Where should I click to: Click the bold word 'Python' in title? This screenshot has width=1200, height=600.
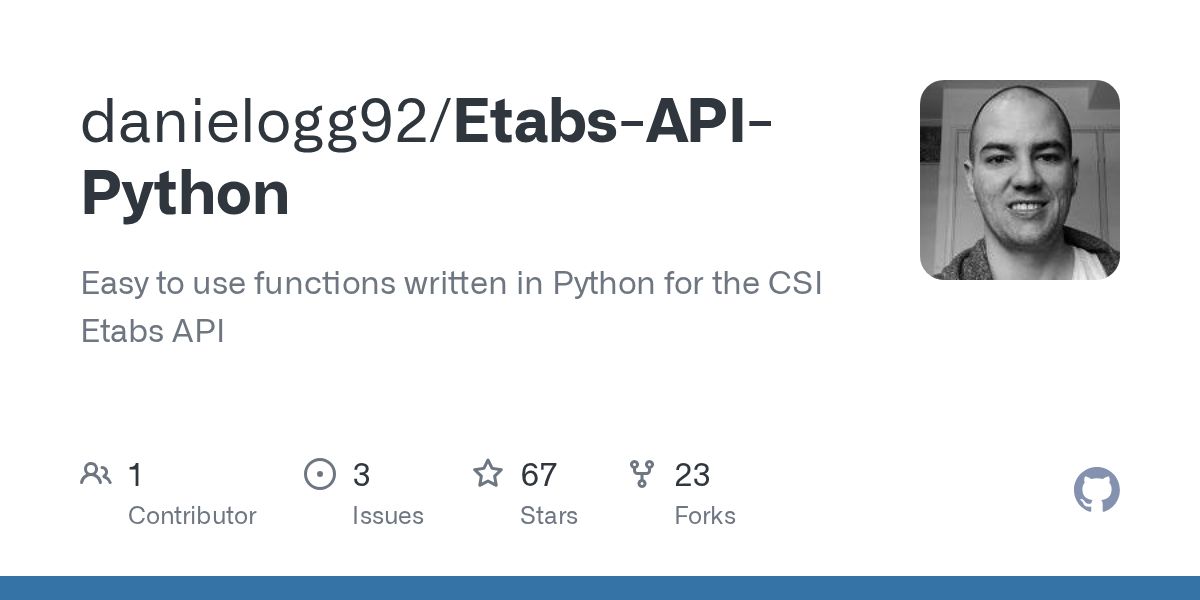[x=185, y=194]
